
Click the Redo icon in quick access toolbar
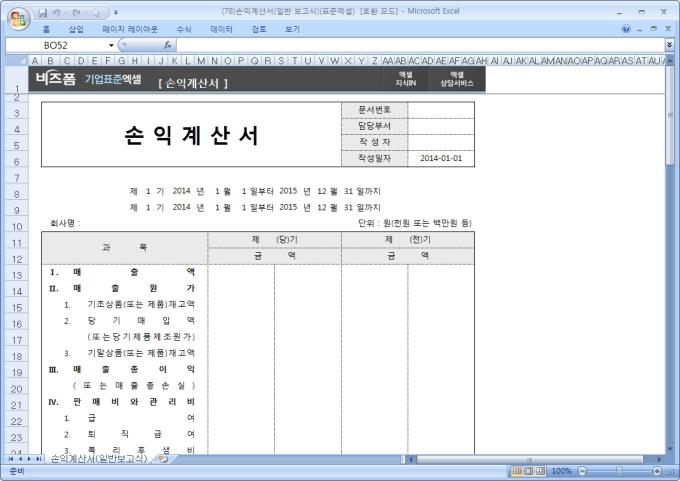pos(76,13)
